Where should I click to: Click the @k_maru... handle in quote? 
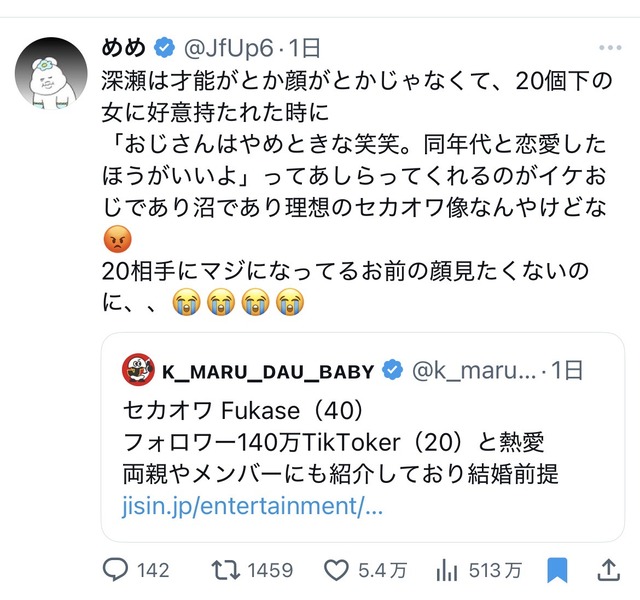tap(473, 371)
